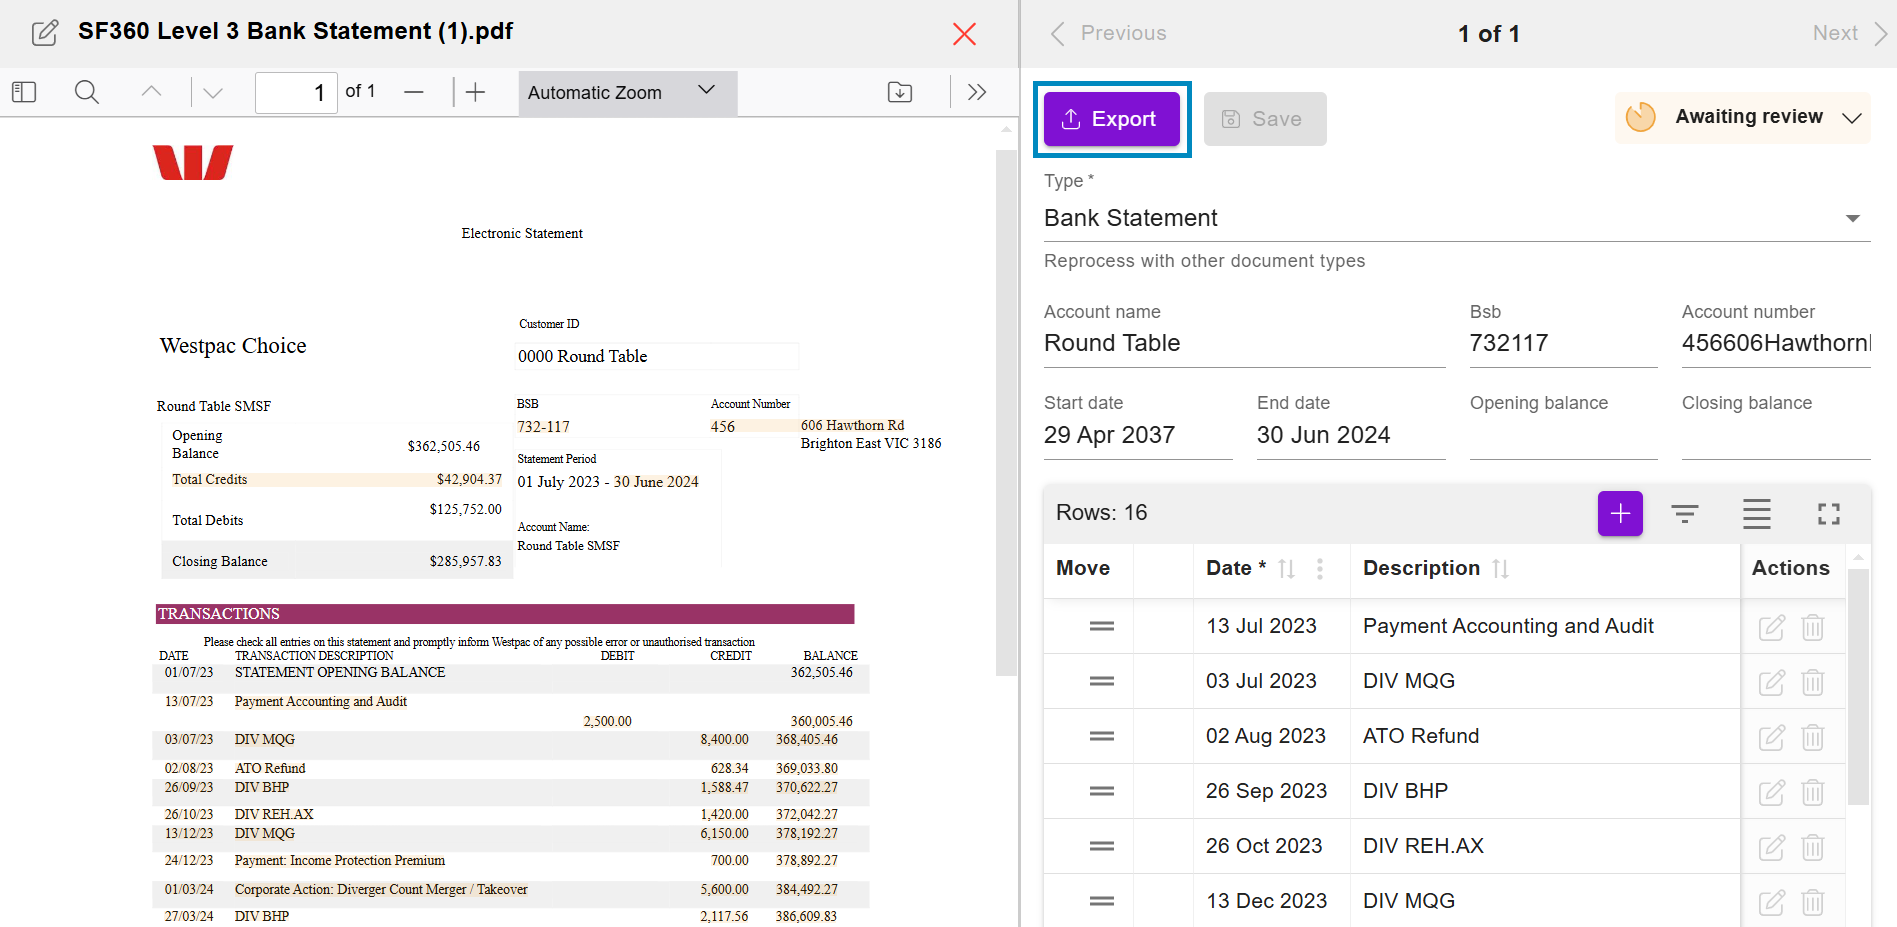Go to next PDF page arrow
The image size is (1897, 927).
coord(213,92)
